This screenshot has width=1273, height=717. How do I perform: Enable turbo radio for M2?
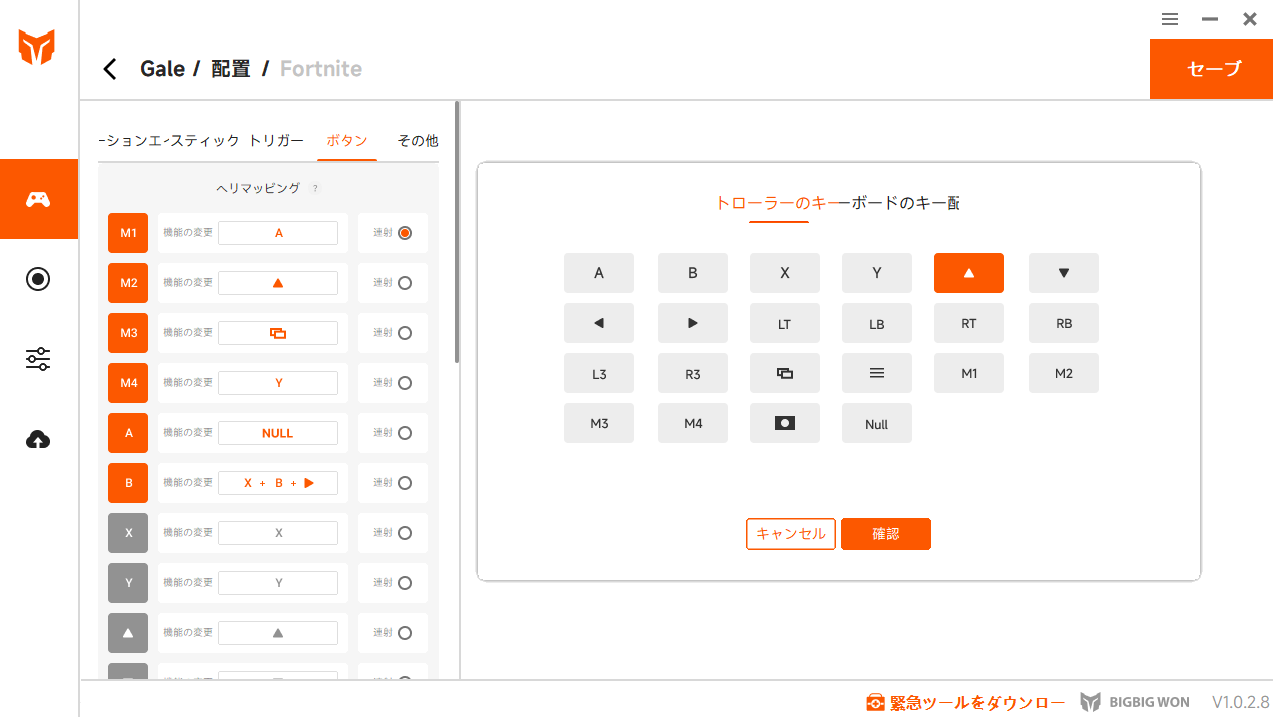click(x=405, y=283)
